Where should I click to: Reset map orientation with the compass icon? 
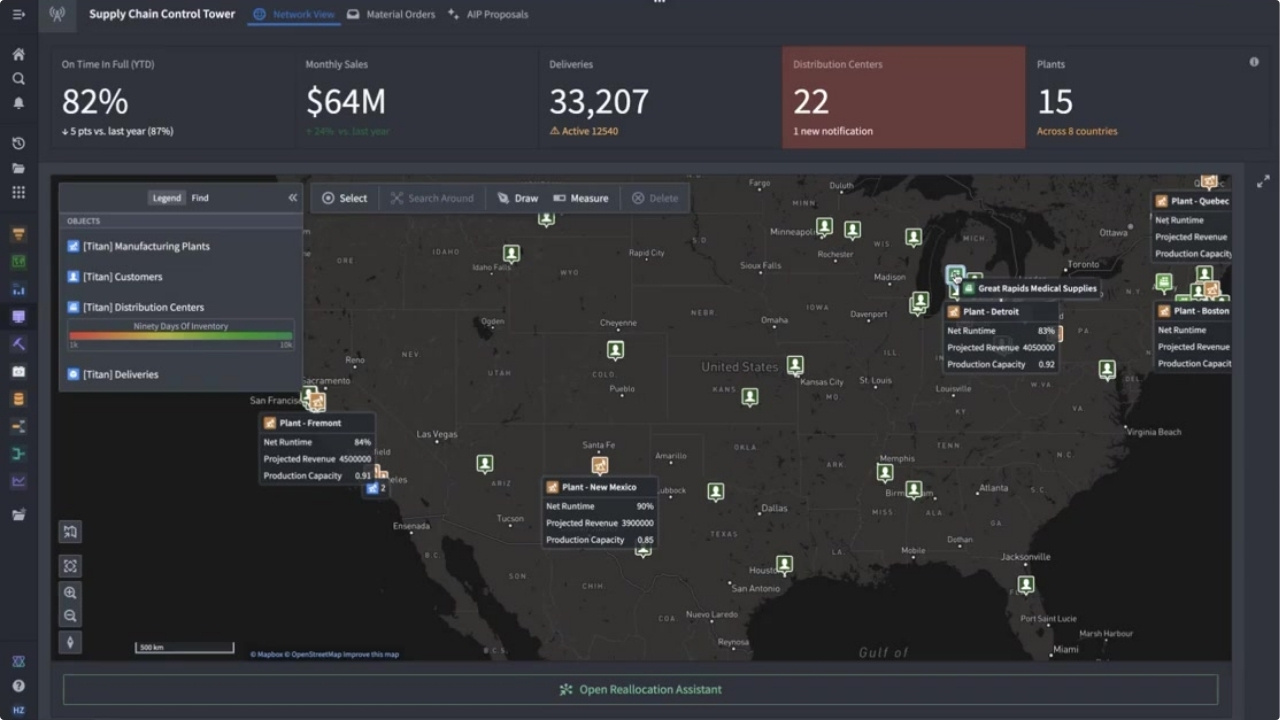70,642
